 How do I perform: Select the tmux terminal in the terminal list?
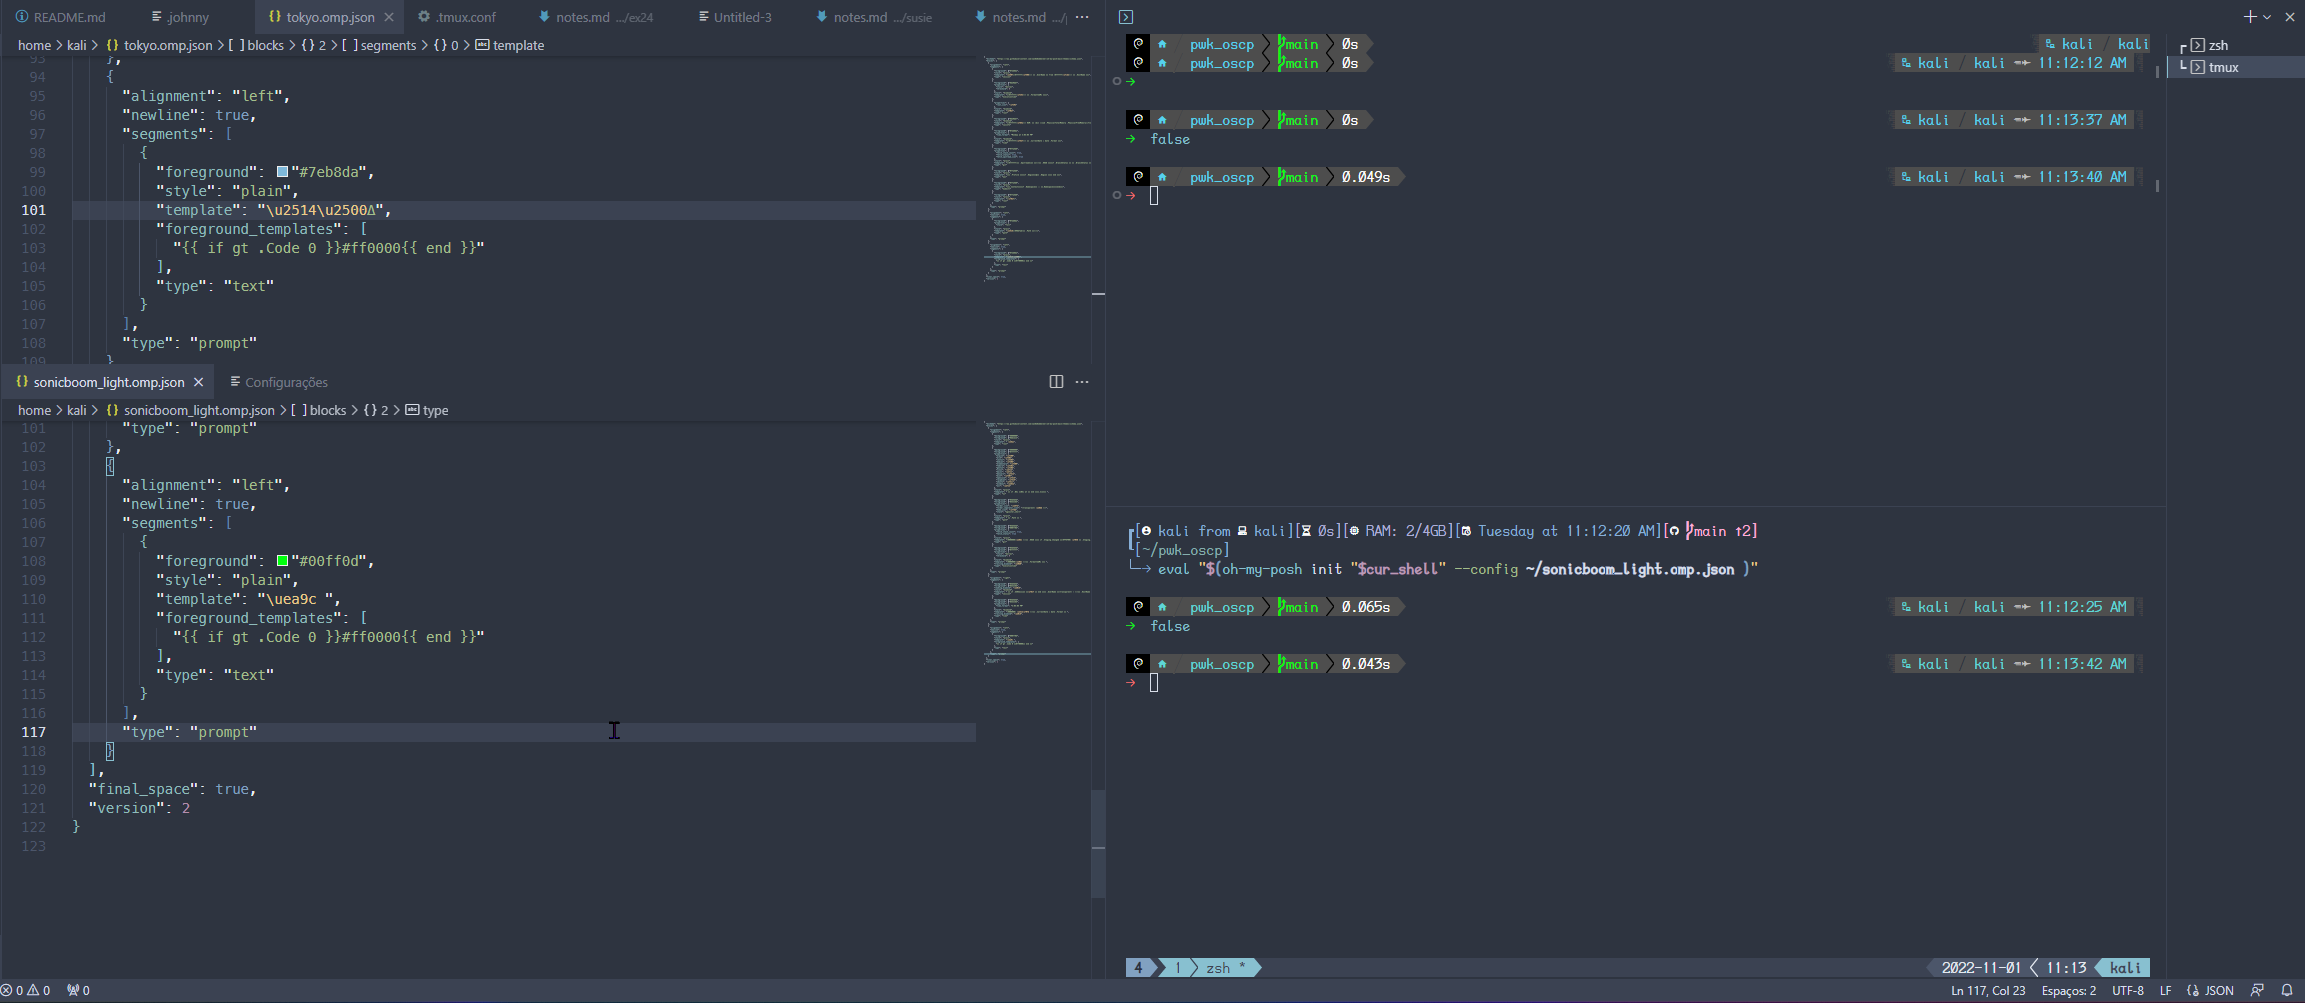point(2220,67)
